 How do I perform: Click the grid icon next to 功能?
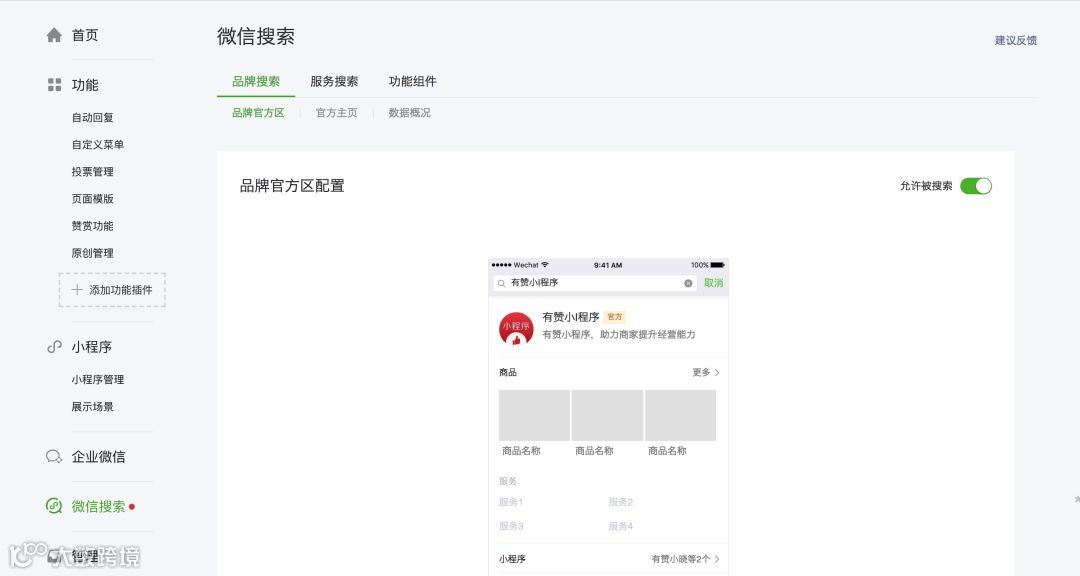click(54, 85)
